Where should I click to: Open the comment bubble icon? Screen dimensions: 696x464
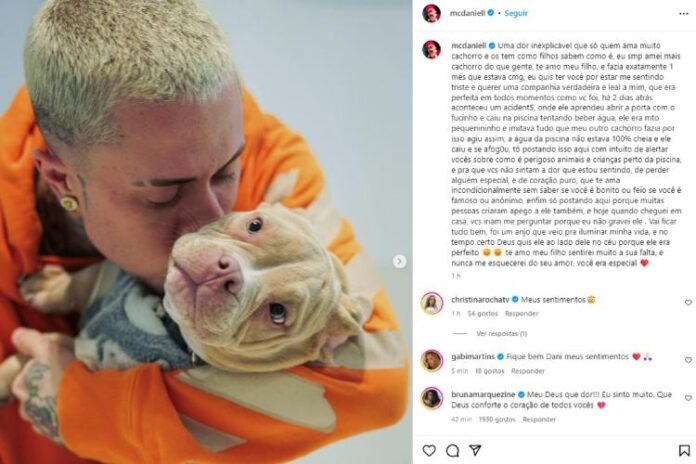tap(452, 450)
